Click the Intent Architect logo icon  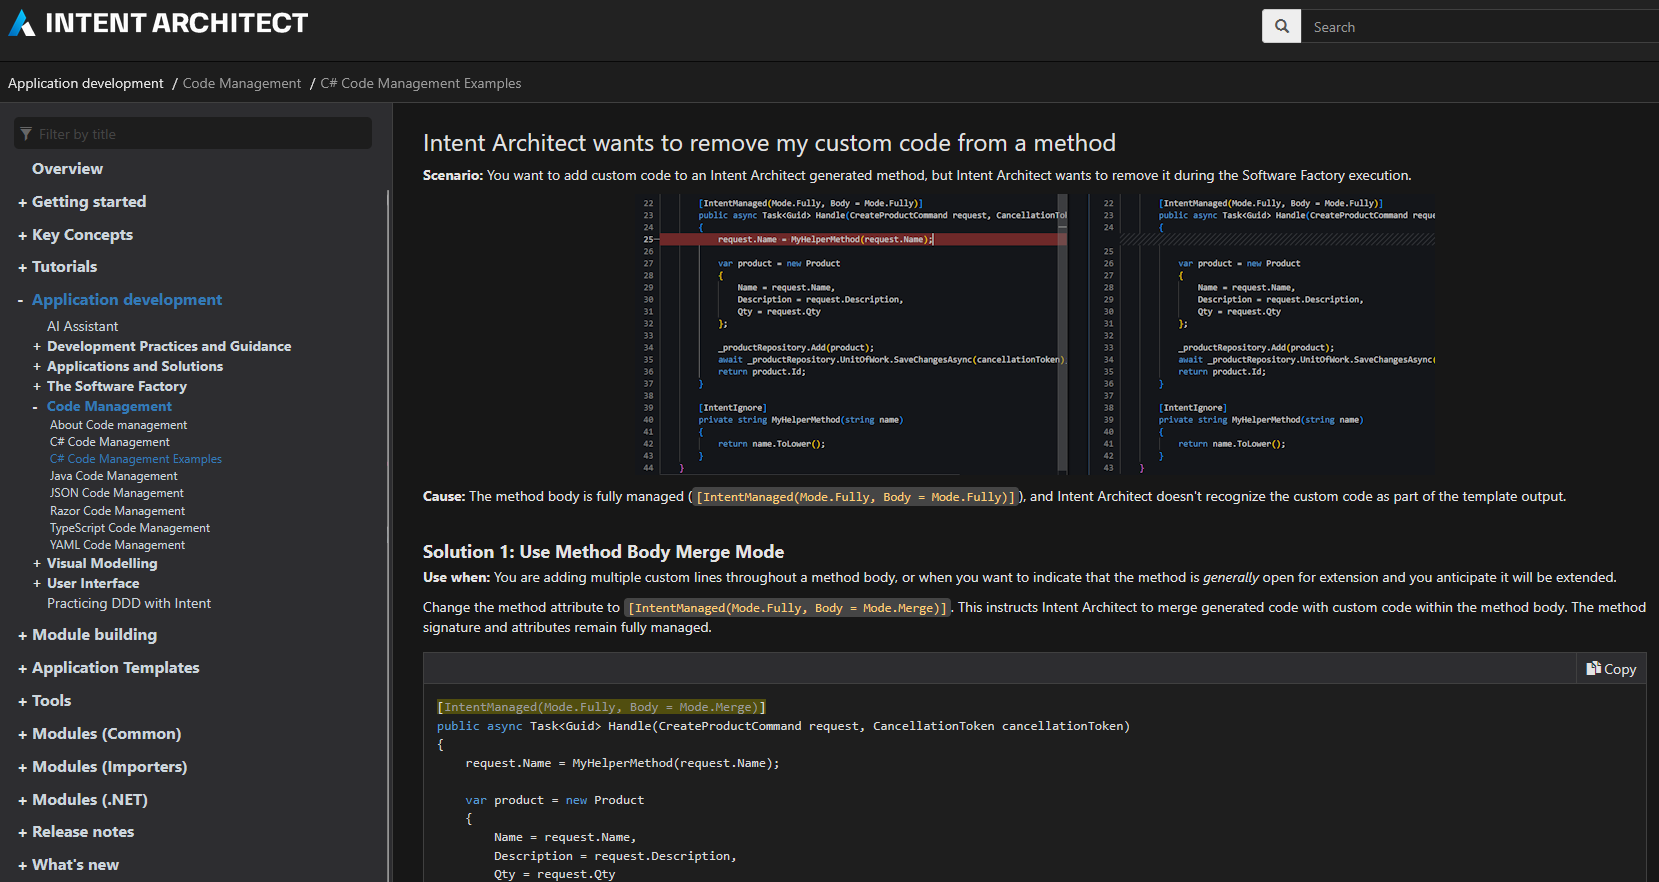pyautogui.click(x=22, y=23)
